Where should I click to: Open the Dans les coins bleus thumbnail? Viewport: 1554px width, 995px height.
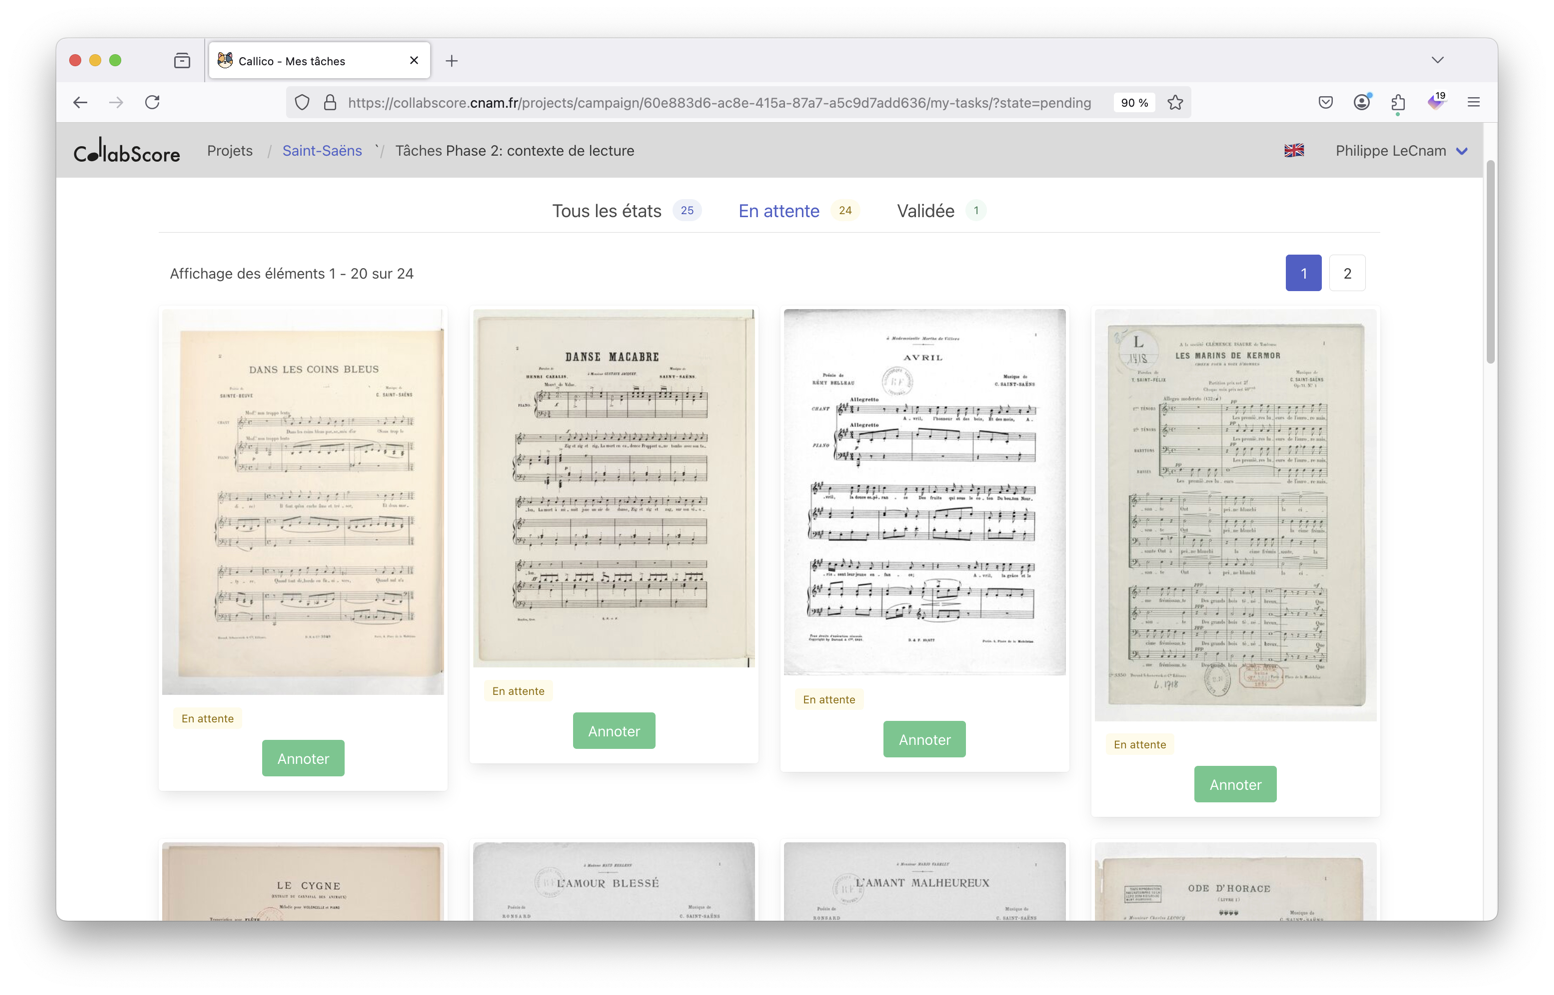click(303, 502)
